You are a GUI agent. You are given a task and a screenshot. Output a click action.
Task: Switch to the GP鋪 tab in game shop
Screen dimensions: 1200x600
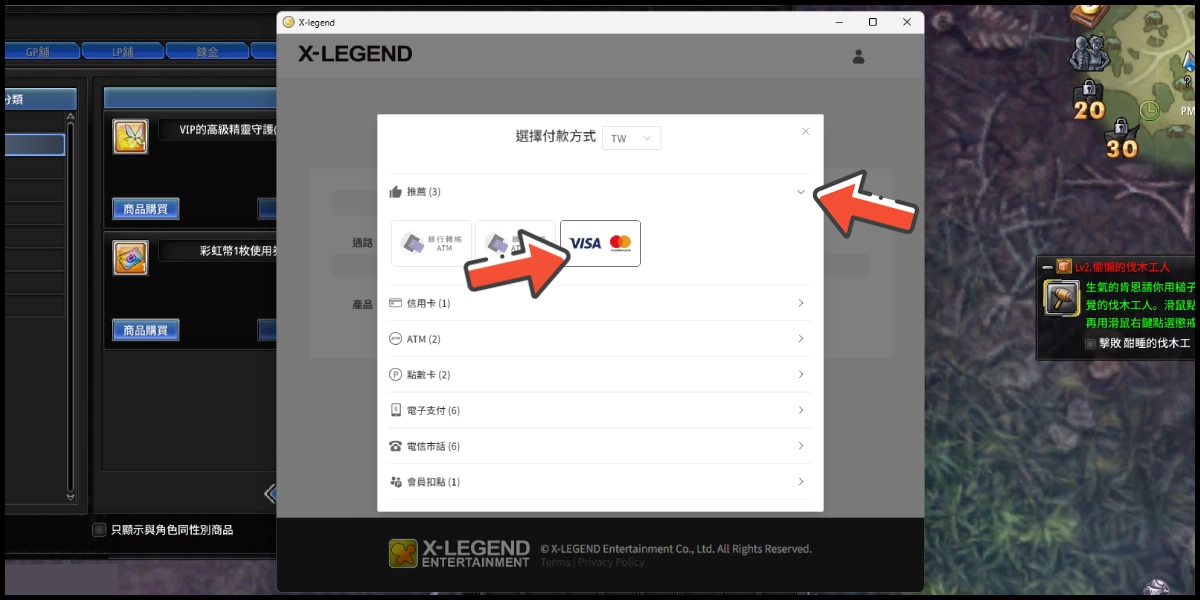click(40, 51)
